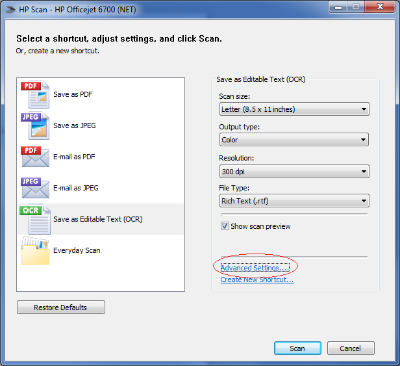Click the Create New Shortcut link
Viewport: 400px width, 366px height.
click(257, 280)
